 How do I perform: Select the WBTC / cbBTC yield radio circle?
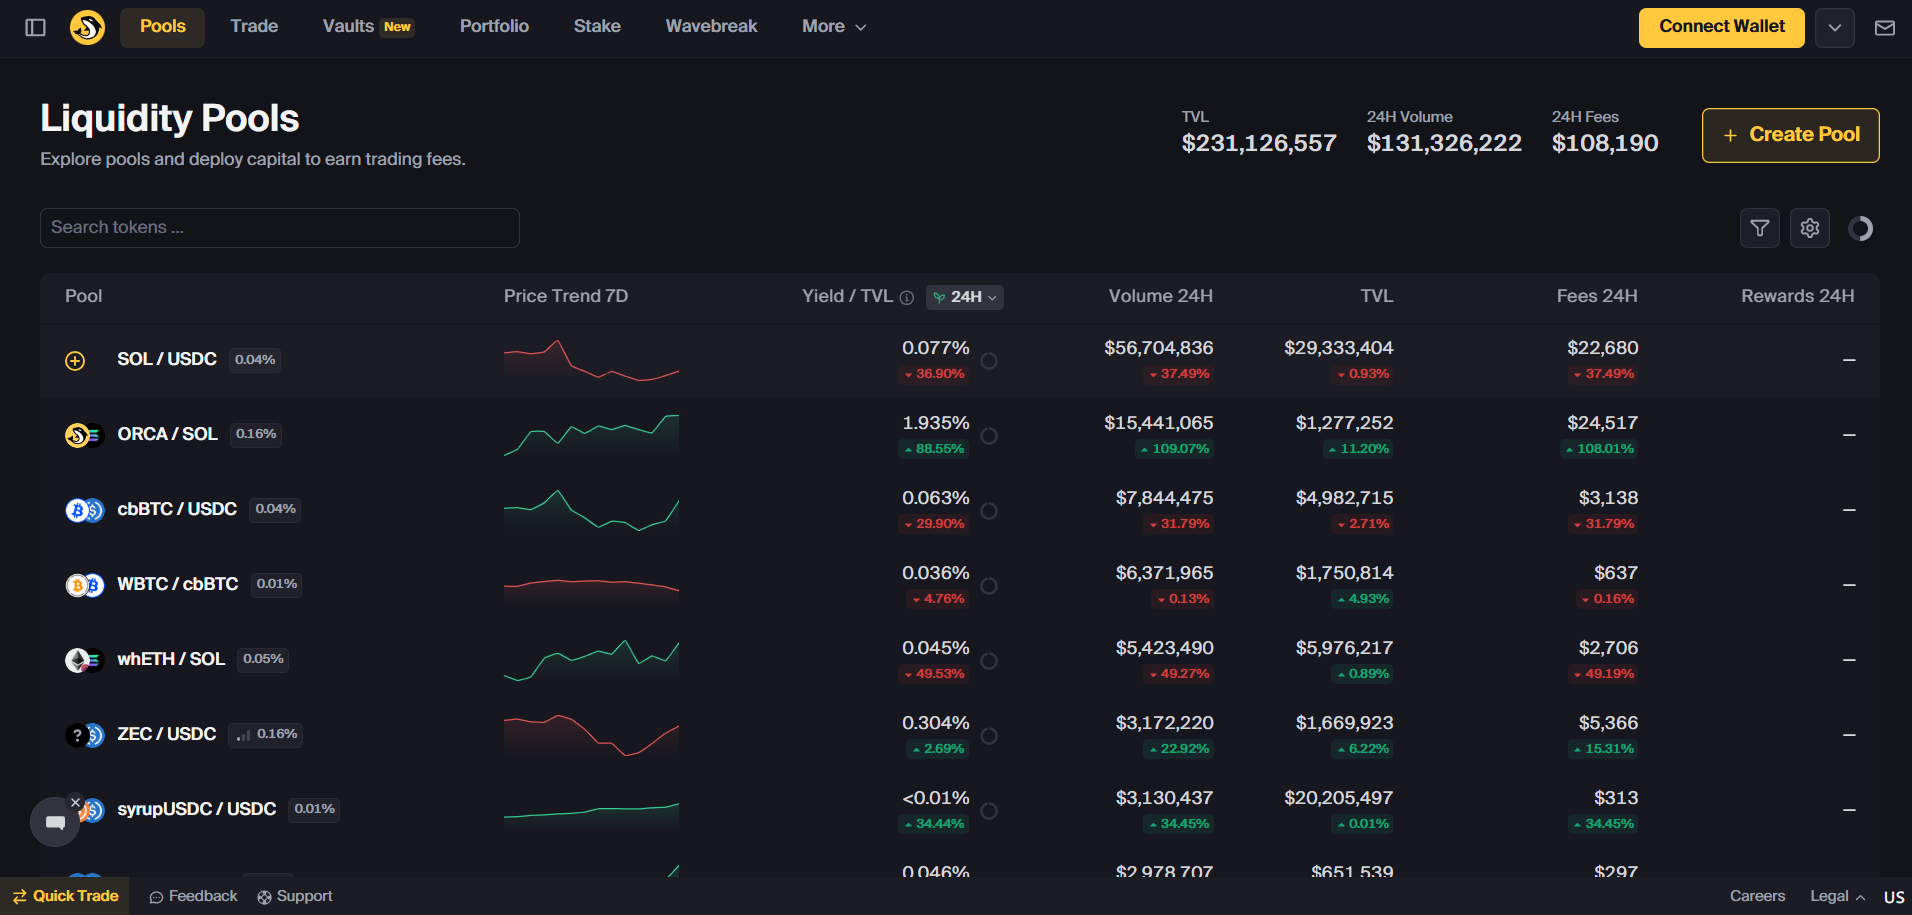point(989,586)
